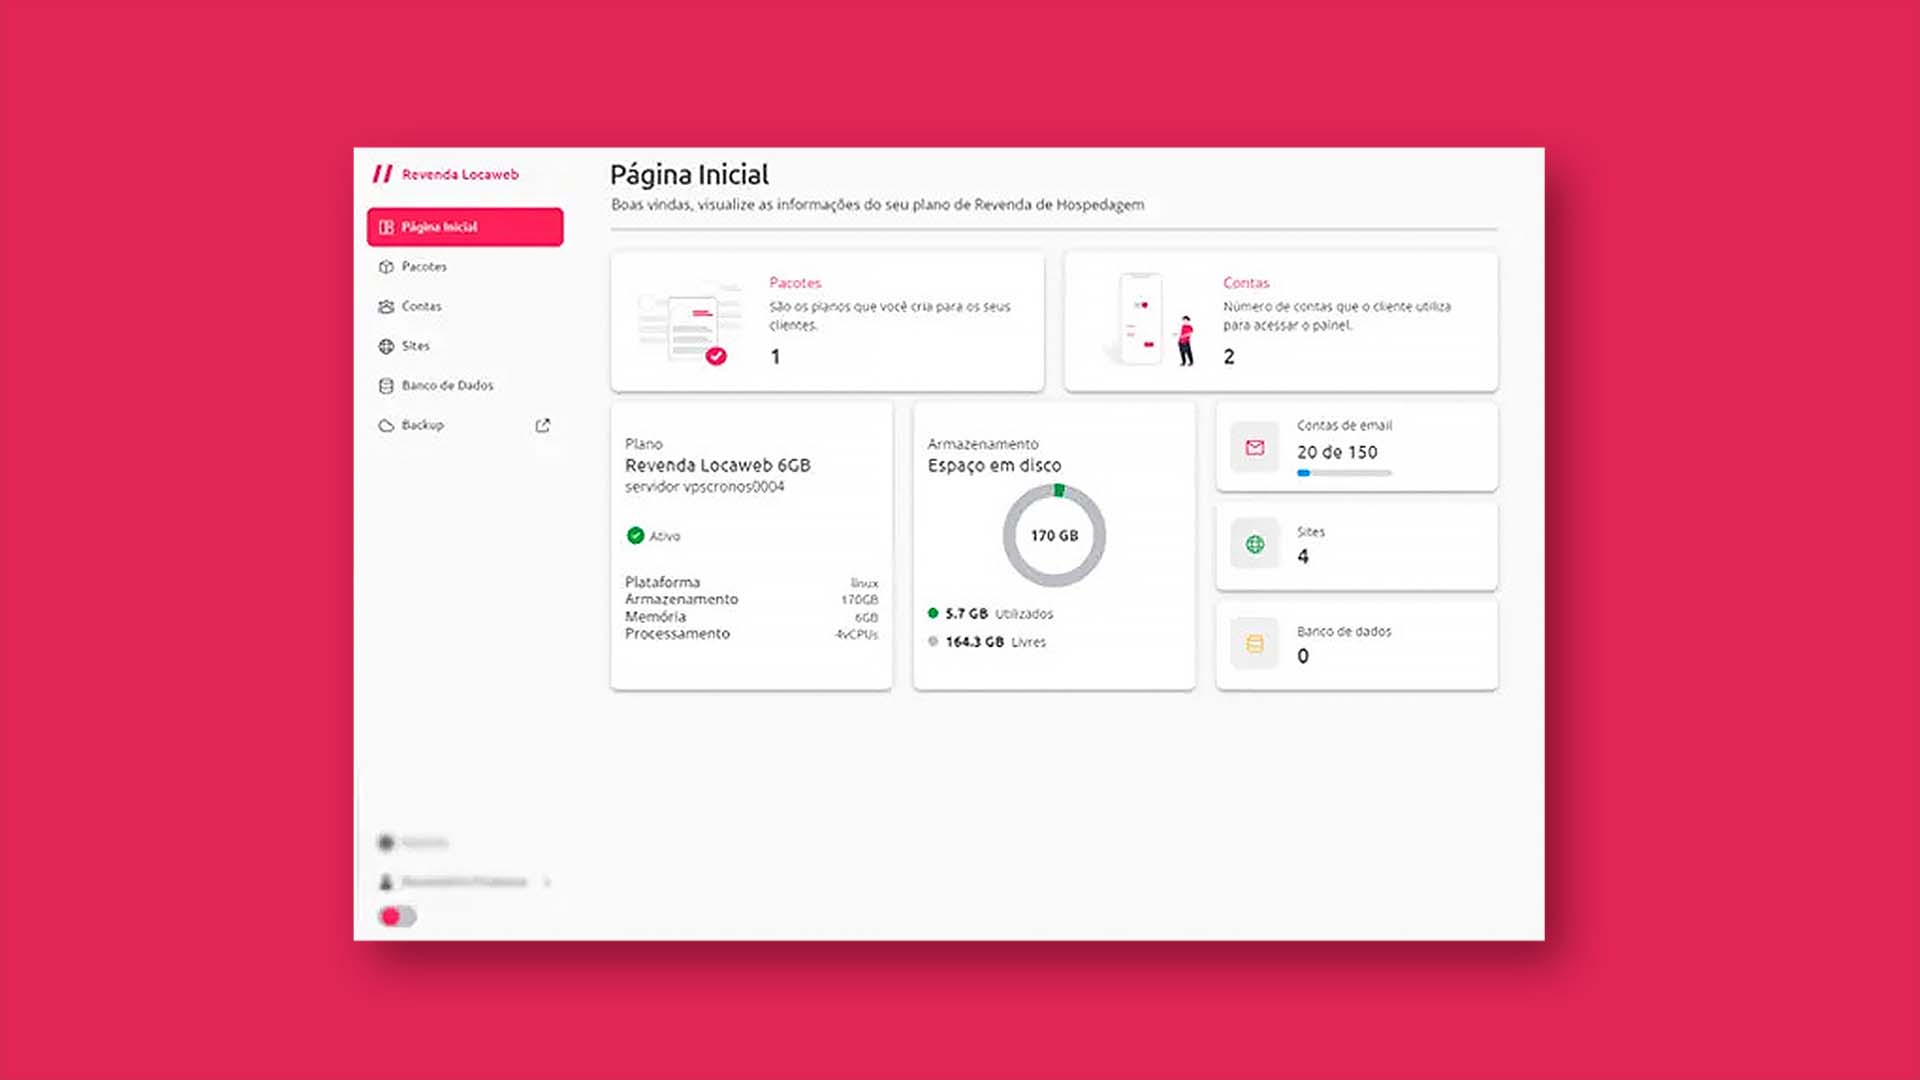Click the Pacotes card document illustration

691,325
